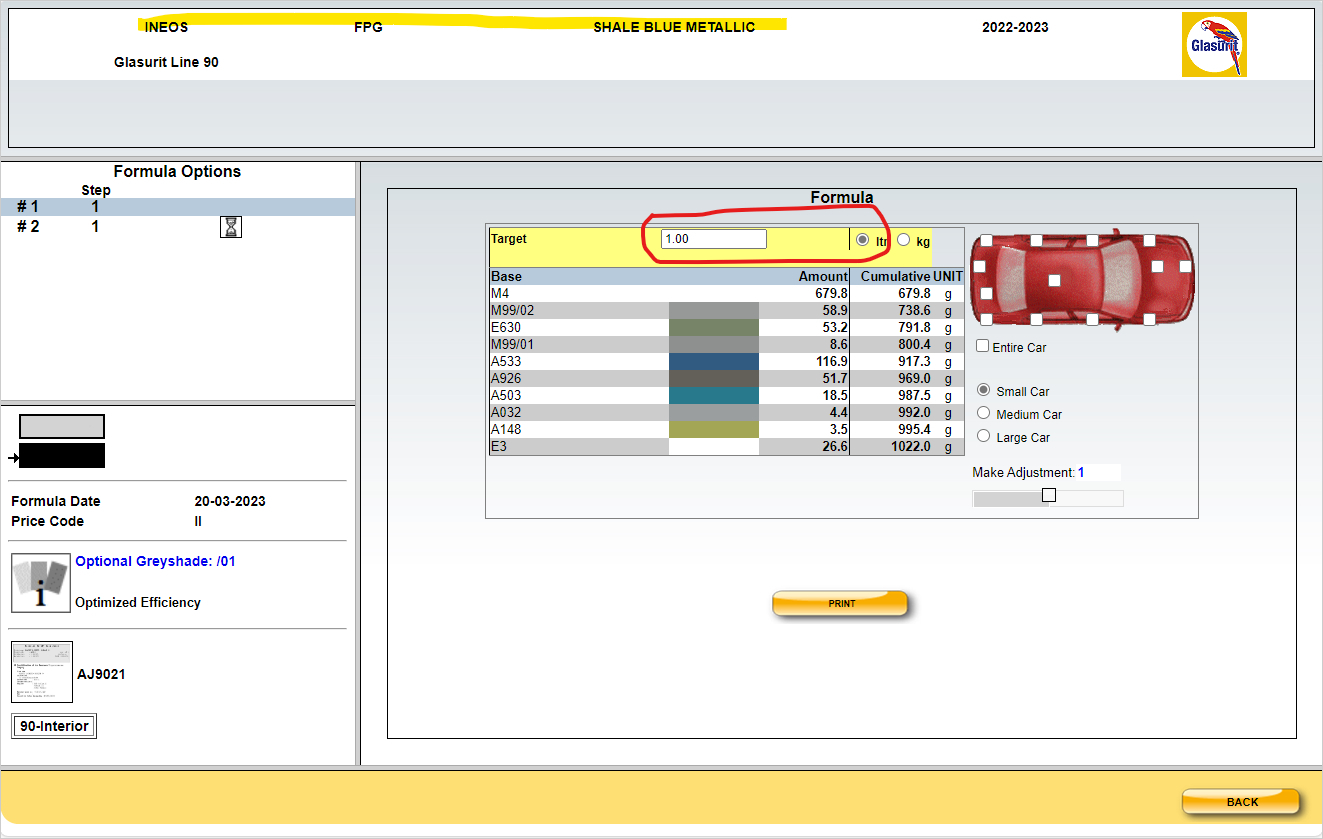
Task: Click the light grey color box in left panel
Action: tap(62, 426)
